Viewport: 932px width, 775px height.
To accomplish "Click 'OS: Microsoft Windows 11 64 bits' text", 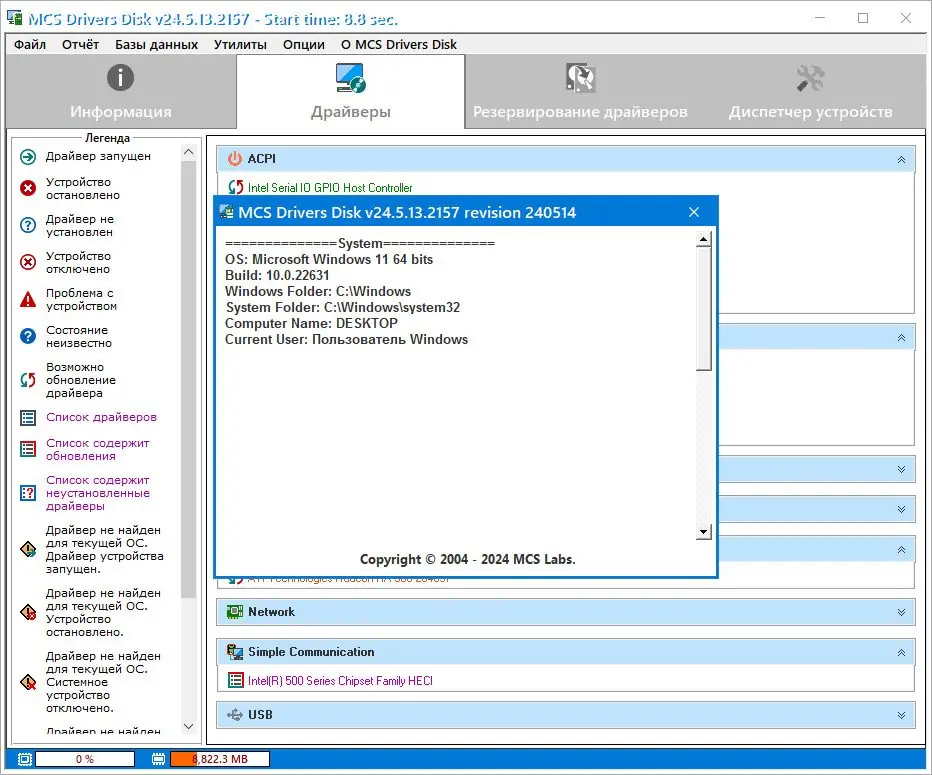I will pyautogui.click(x=329, y=259).
